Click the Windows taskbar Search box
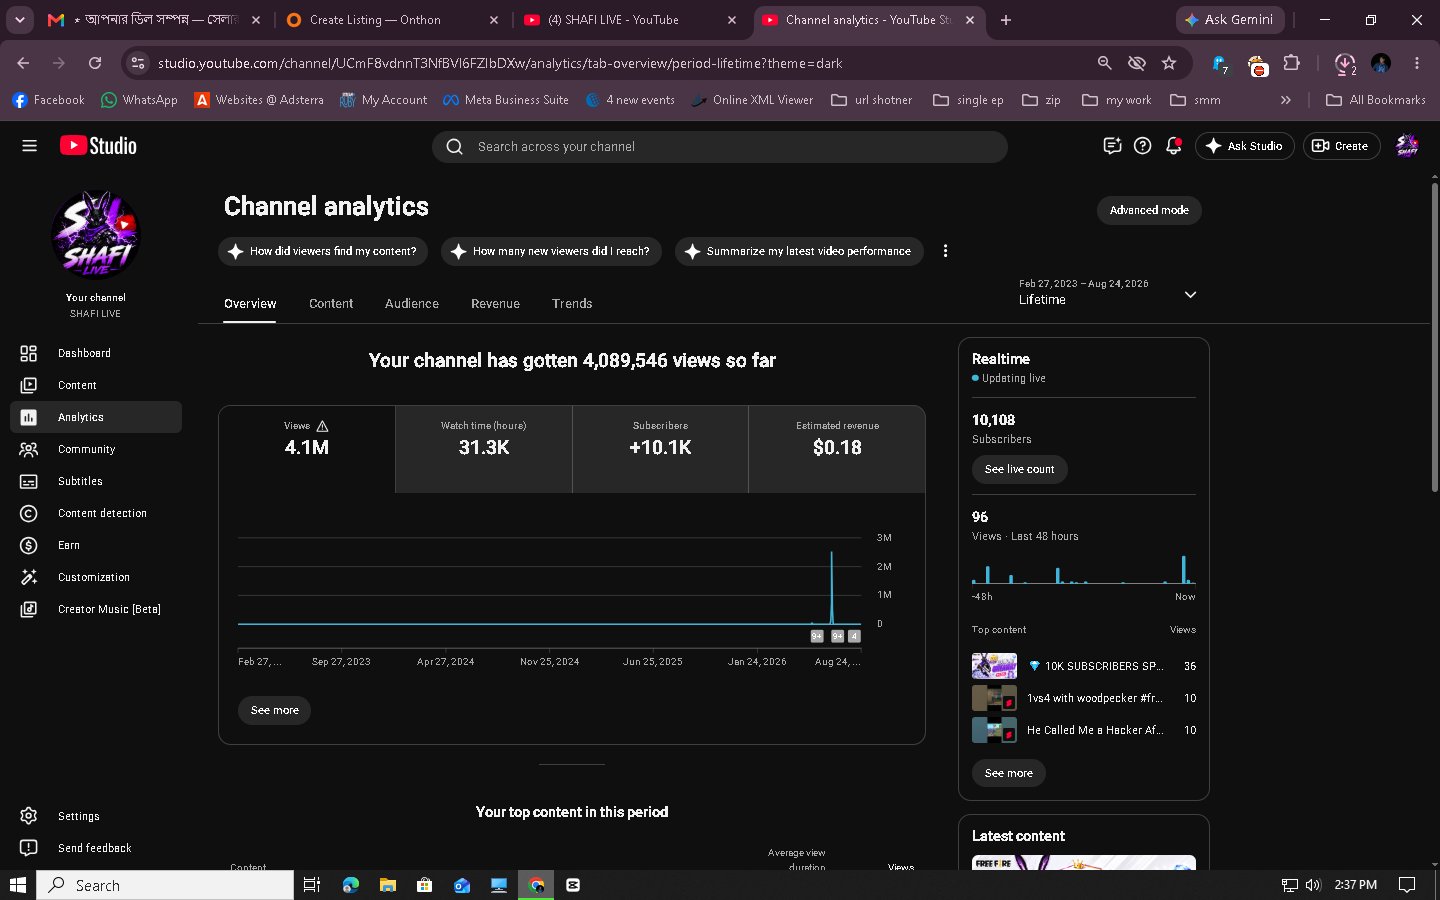 (x=166, y=885)
